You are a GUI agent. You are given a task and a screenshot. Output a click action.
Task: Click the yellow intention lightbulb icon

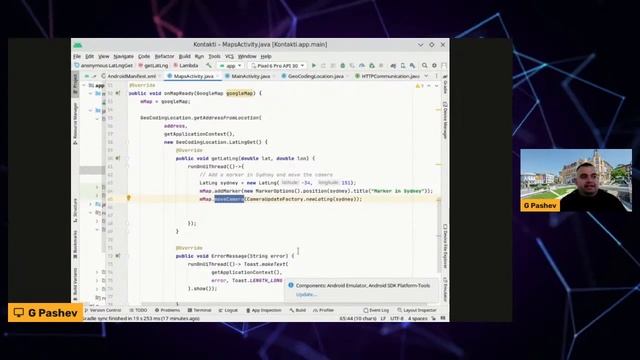[x=129, y=198]
